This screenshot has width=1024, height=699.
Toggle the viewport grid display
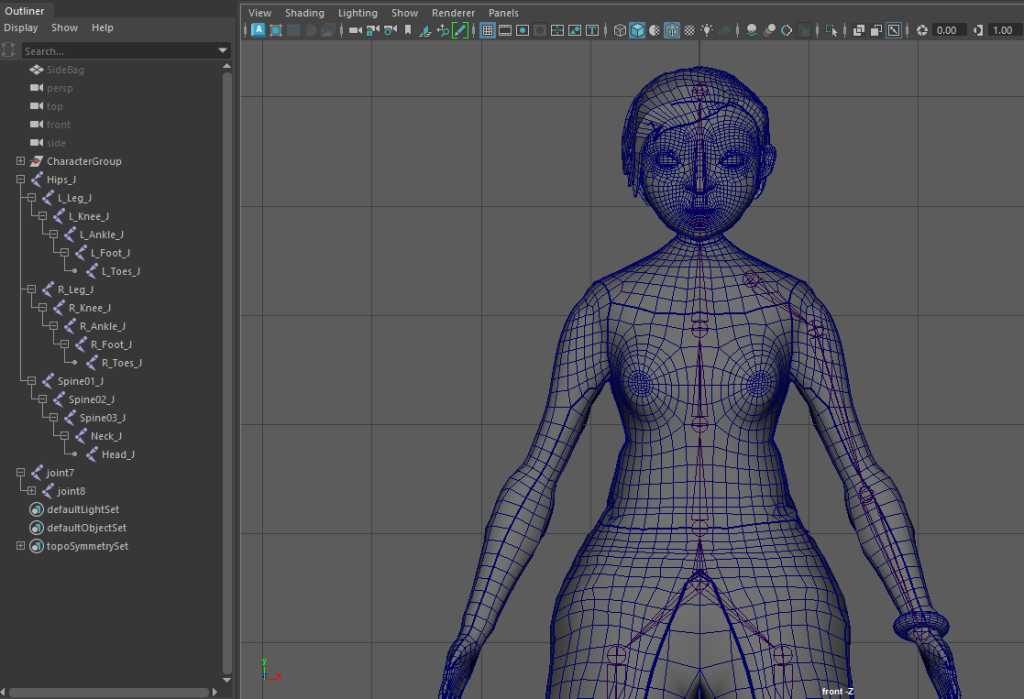pos(488,30)
